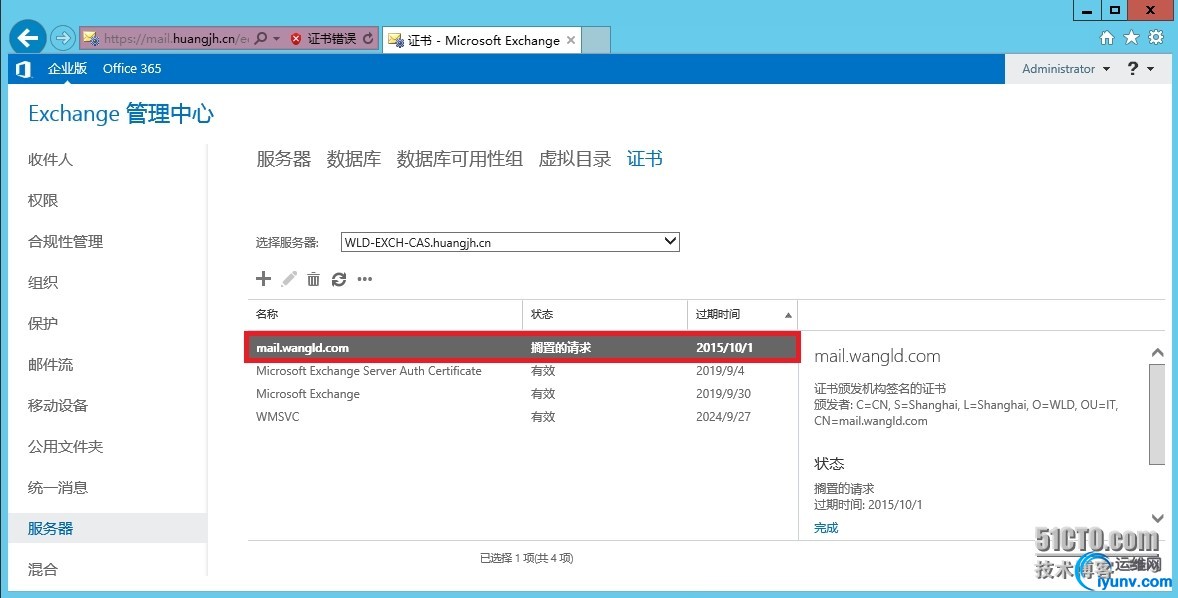Open more options ellipsis menu

pos(365,279)
